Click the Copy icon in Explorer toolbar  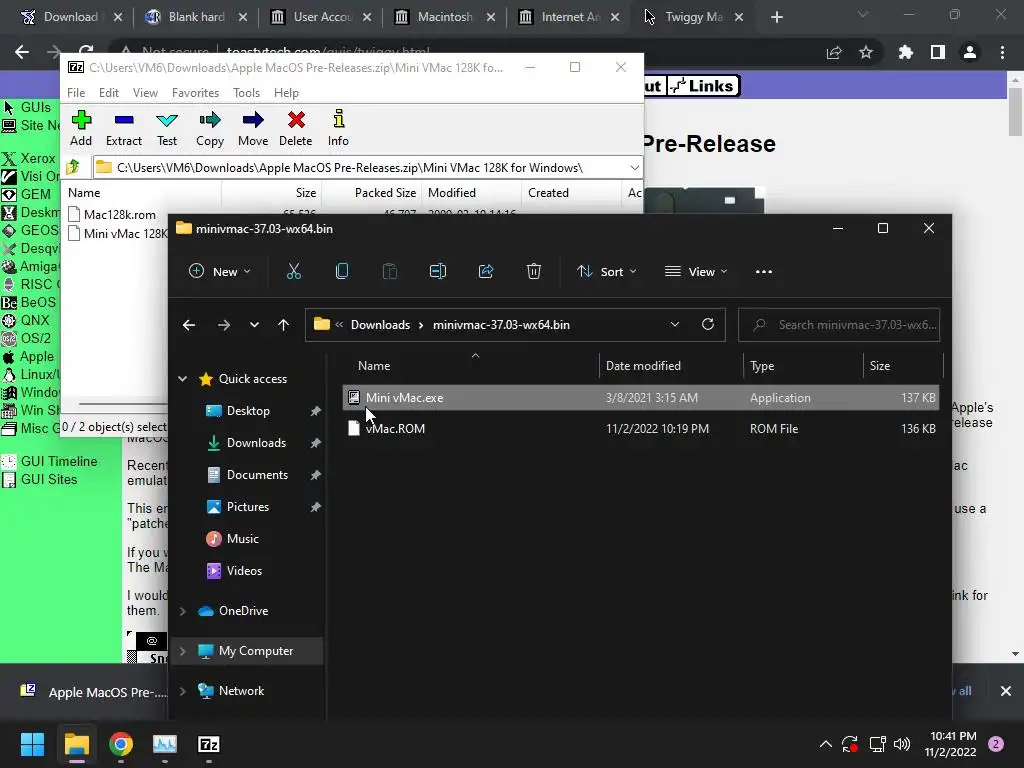(342, 272)
